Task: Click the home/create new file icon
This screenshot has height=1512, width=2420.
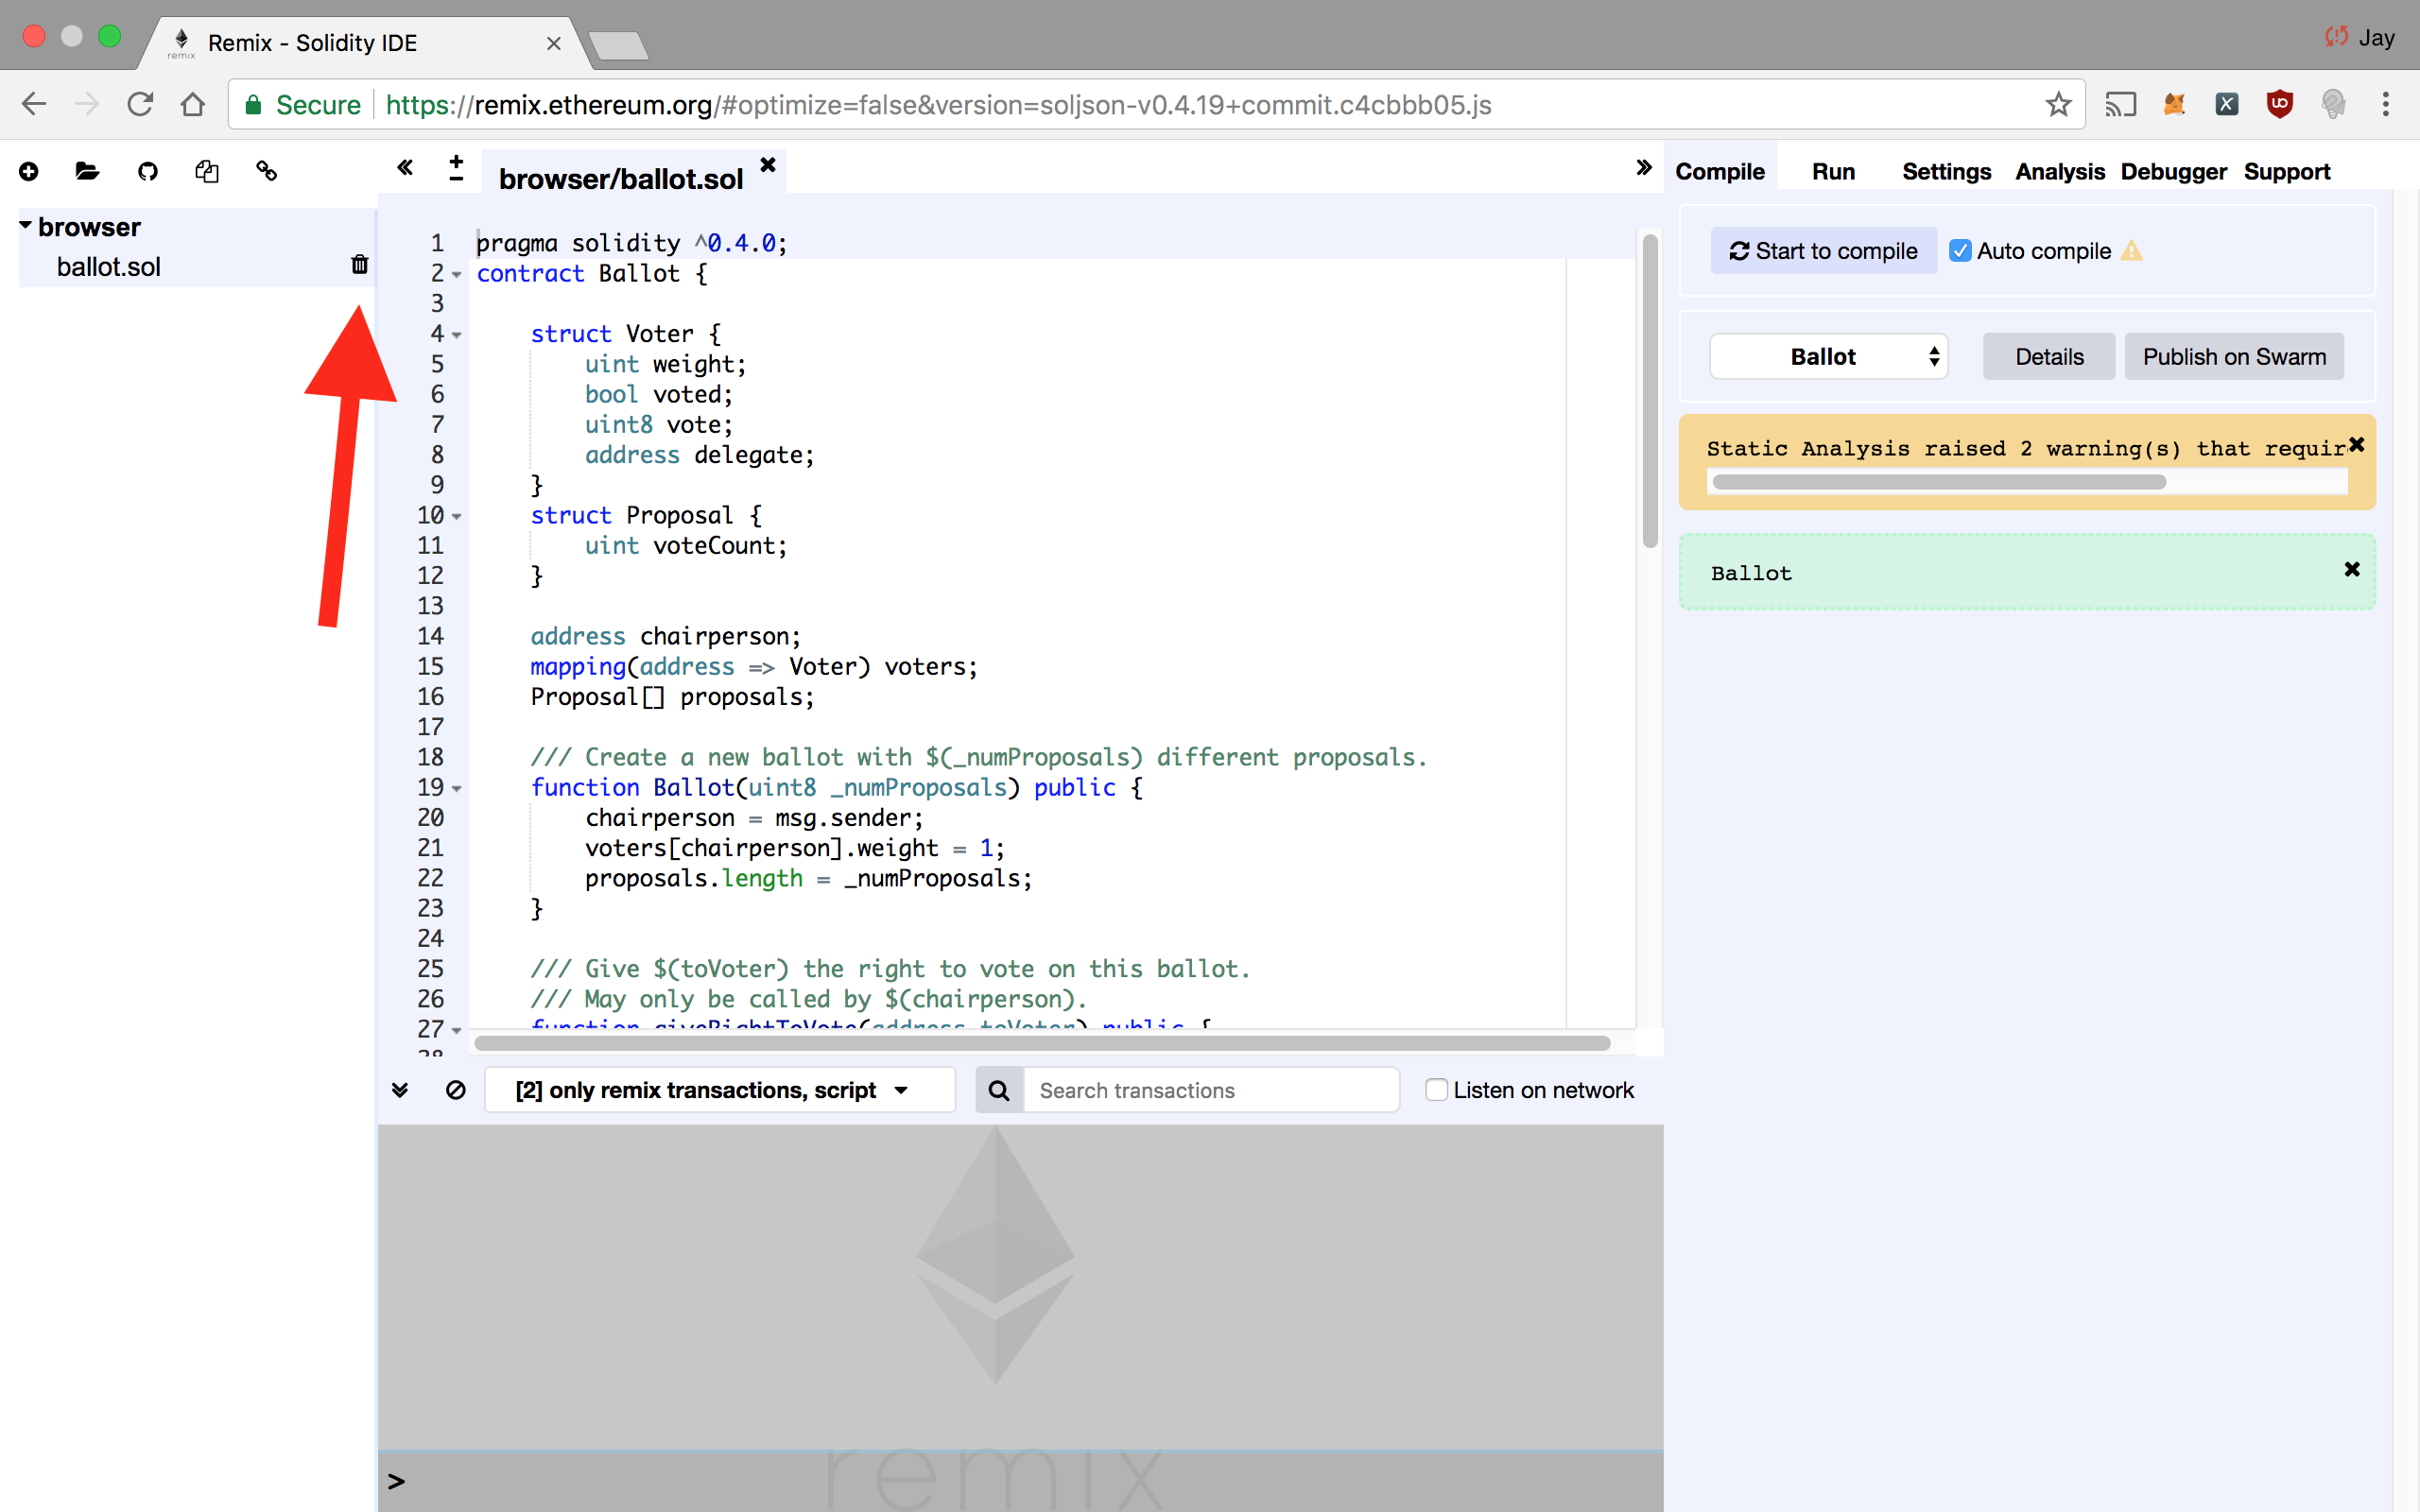Action: (27, 171)
